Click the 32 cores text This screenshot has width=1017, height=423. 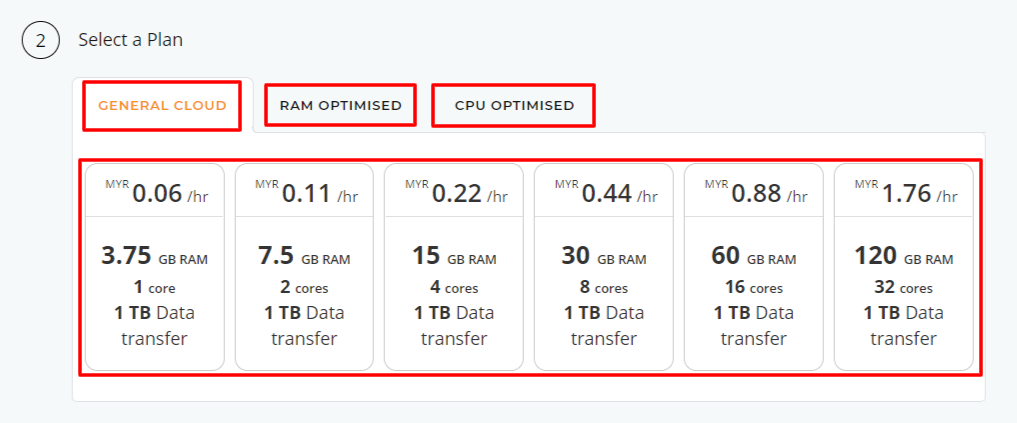point(904,287)
